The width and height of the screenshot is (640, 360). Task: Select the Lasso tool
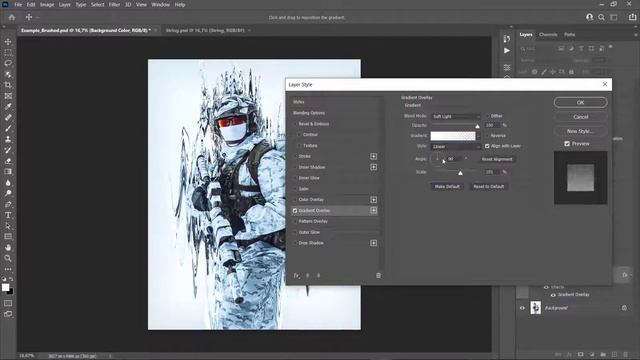[8, 63]
